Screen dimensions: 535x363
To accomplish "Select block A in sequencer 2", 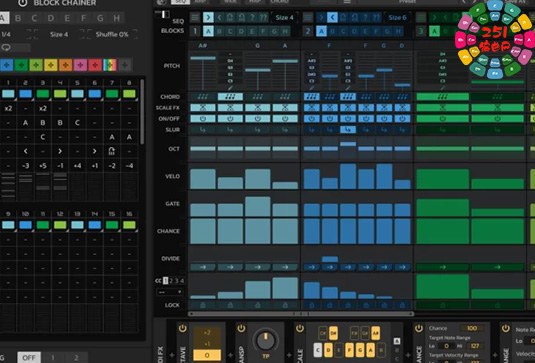I will tap(321, 32).
